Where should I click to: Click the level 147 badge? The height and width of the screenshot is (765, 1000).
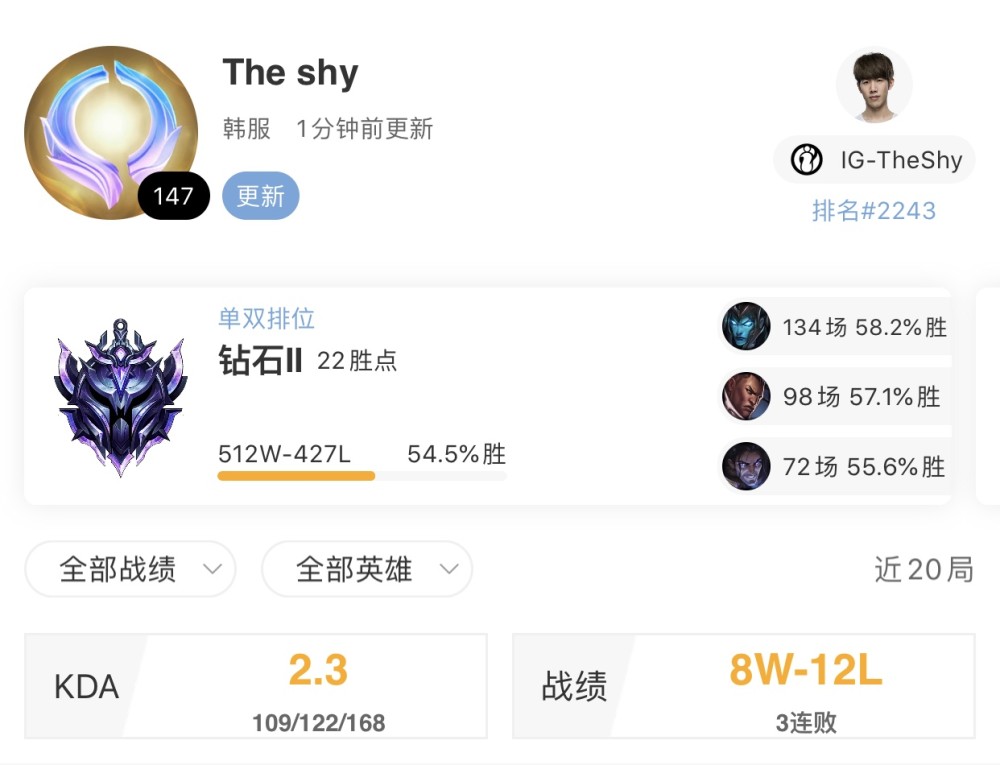173,196
